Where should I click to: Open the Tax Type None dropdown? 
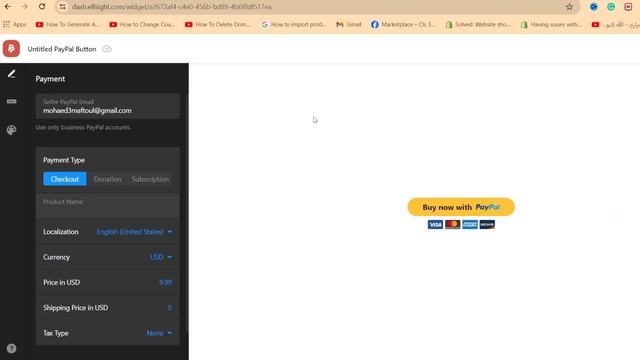(159, 333)
